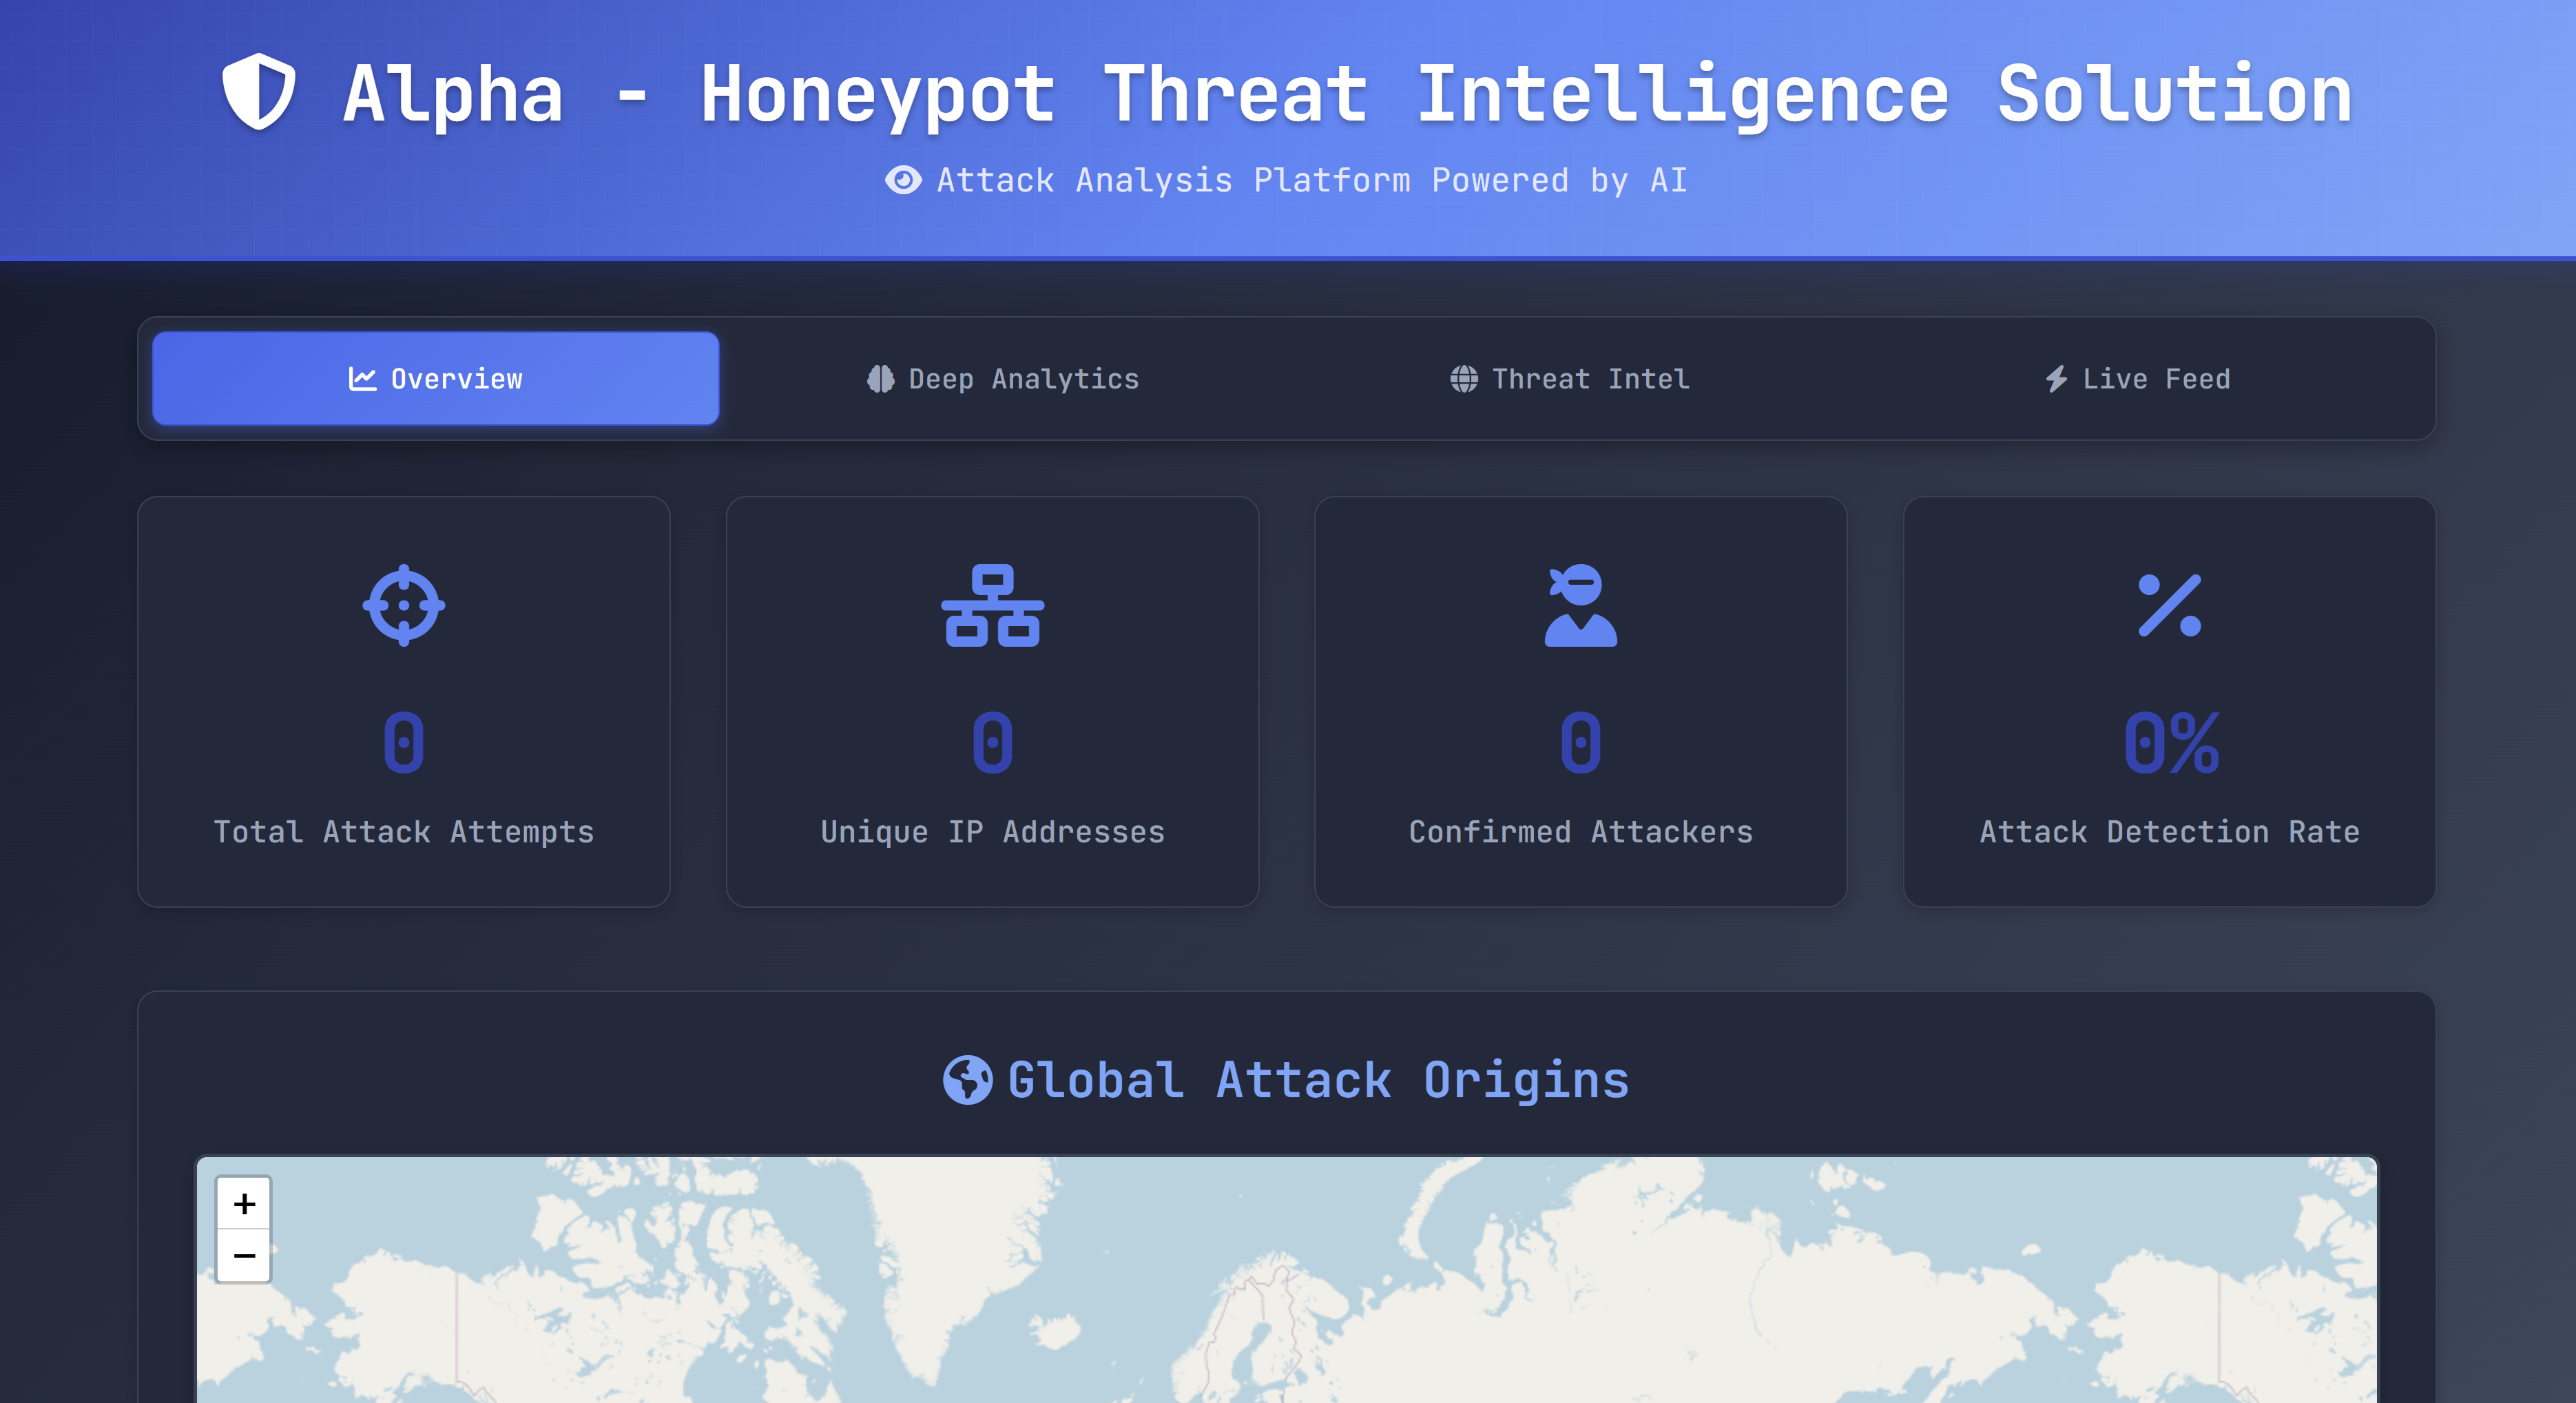Click the network icon for Unique IP Addresses

[992, 605]
